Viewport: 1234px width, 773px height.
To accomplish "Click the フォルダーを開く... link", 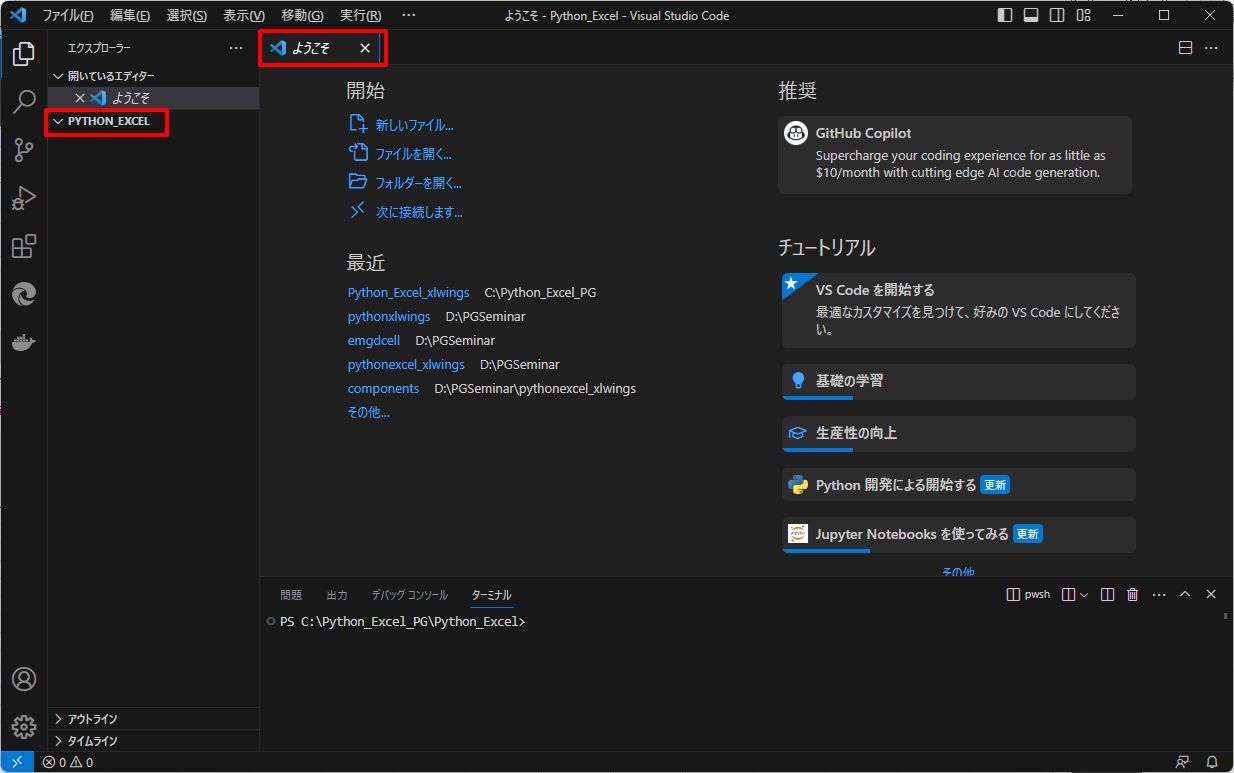I will pyautogui.click(x=405, y=183).
